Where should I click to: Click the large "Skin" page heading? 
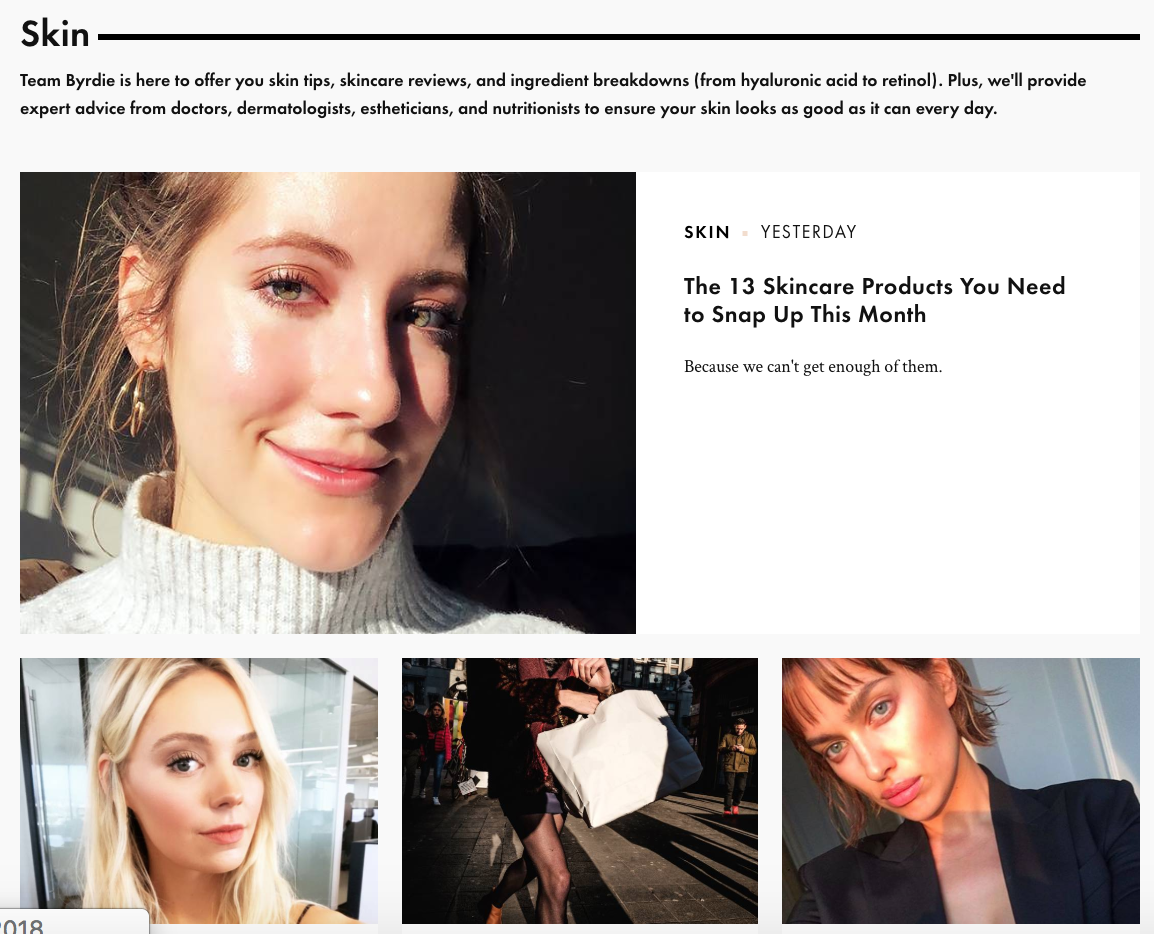54,34
